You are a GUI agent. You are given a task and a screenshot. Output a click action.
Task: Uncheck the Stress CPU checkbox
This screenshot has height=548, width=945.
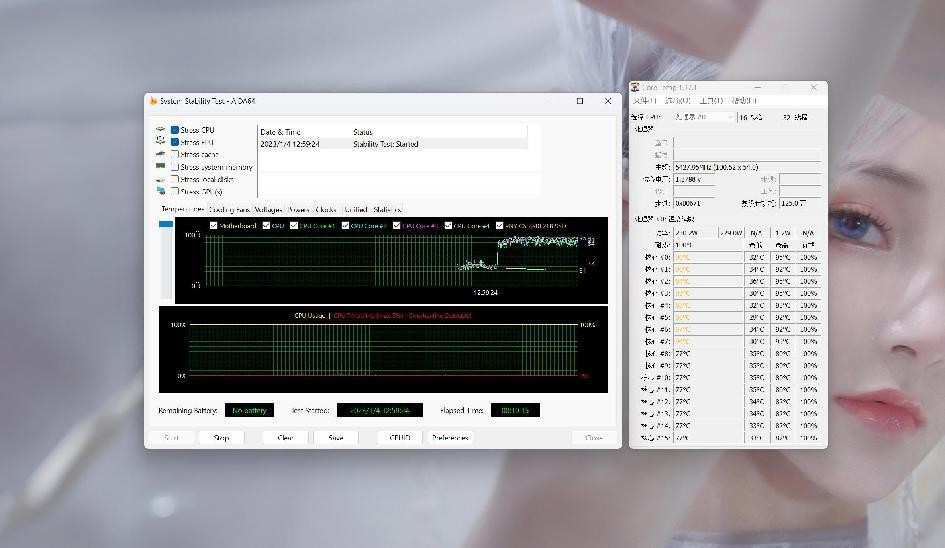click(x=175, y=130)
